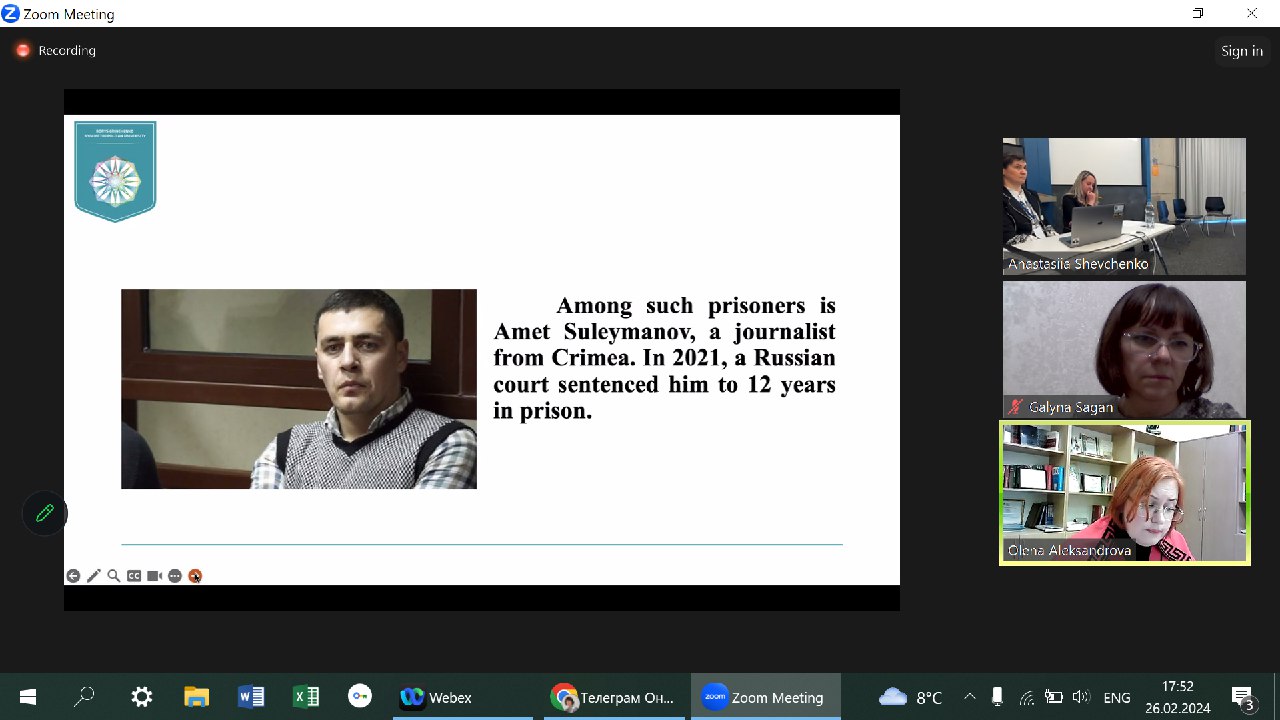The image size is (1280, 720).
Task: Open more slideshow options ellipsis
Action: [175, 576]
